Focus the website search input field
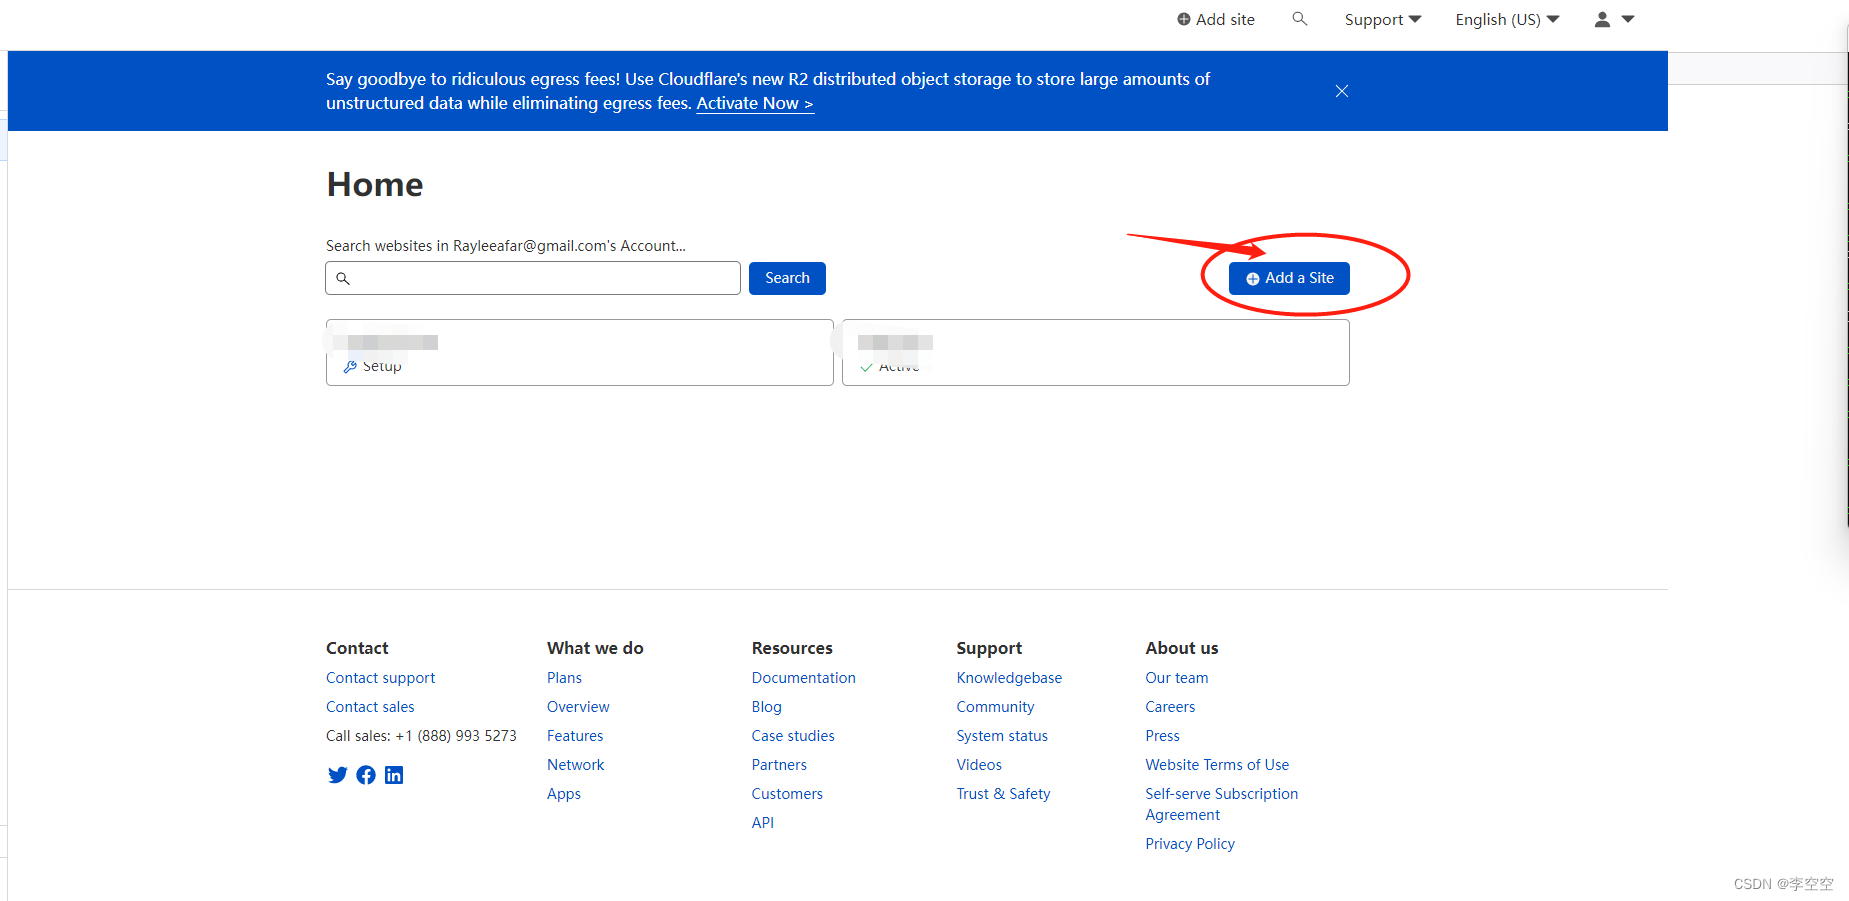Viewport: 1849px width, 901px height. [x=533, y=278]
